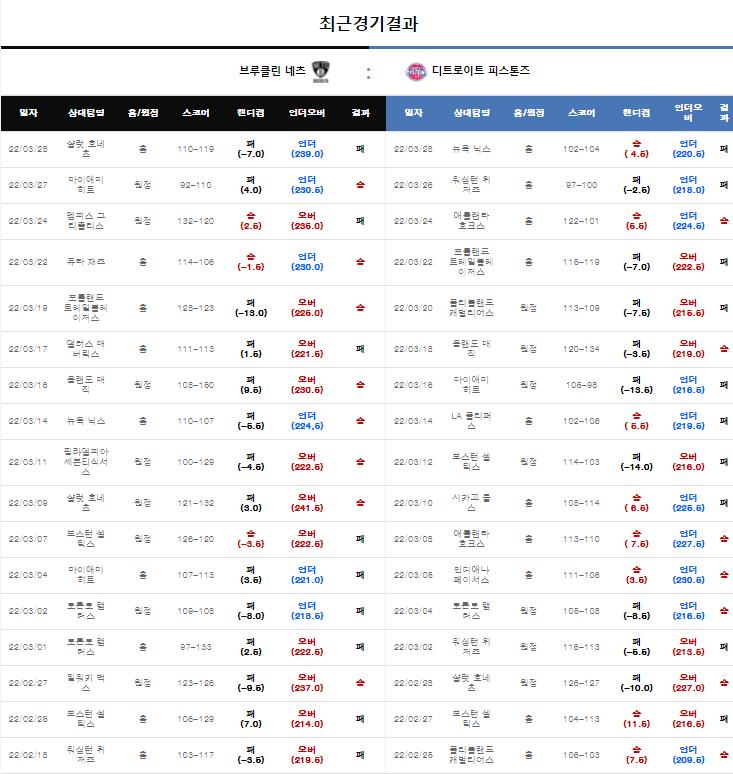The width and height of the screenshot is (733, 774).
Task: Click the 패 (-13.0) handicap cell
Action: pyautogui.click(x=251, y=308)
